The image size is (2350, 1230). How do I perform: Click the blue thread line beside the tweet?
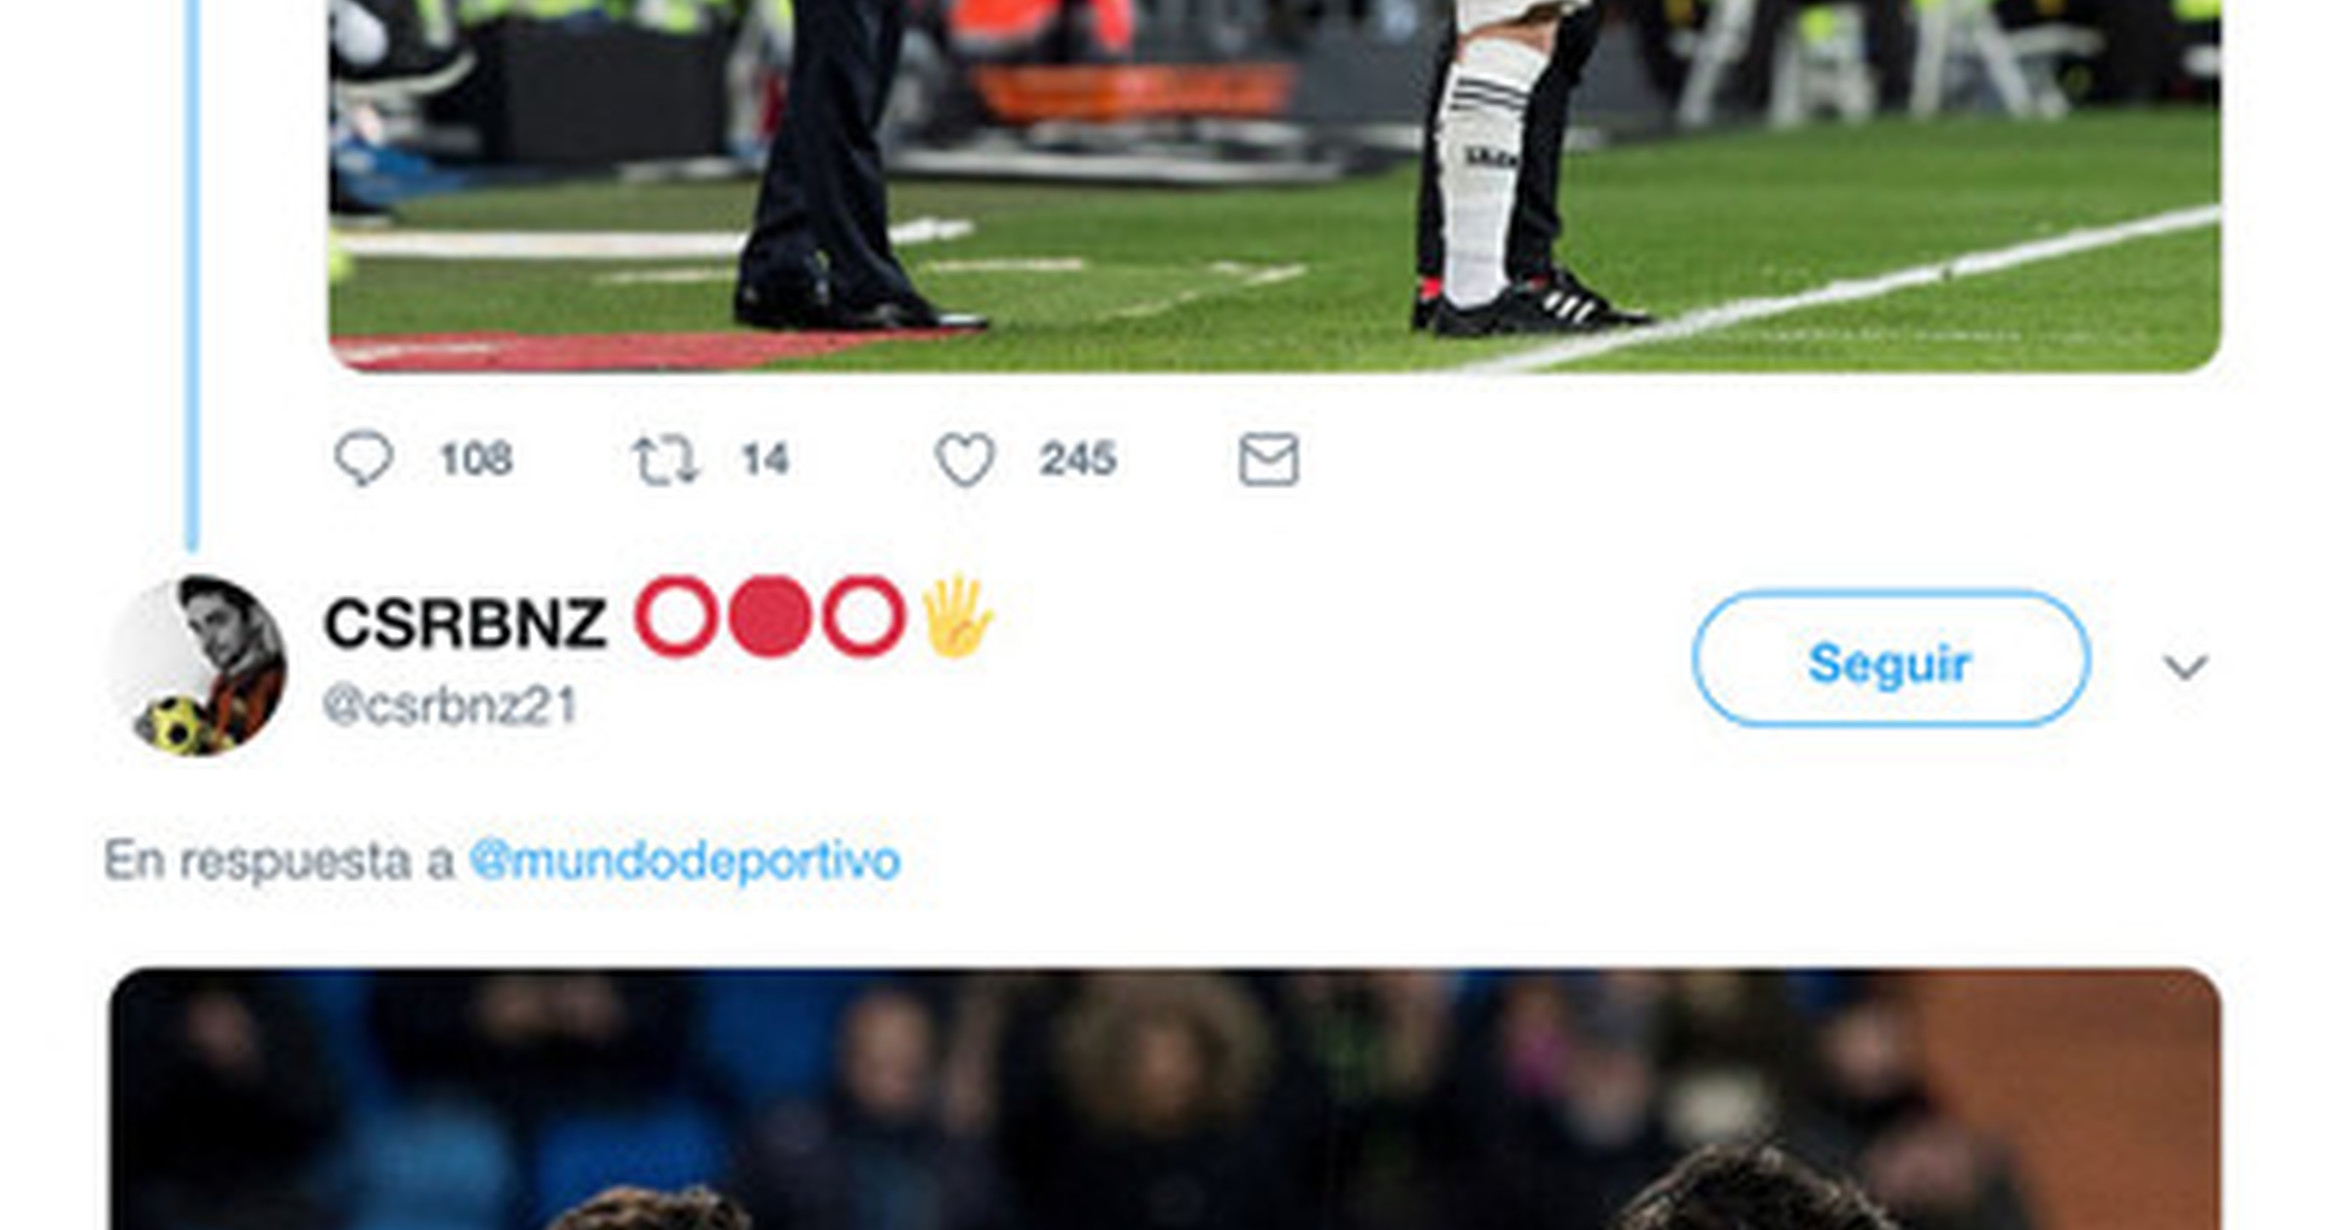coord(193,275)
